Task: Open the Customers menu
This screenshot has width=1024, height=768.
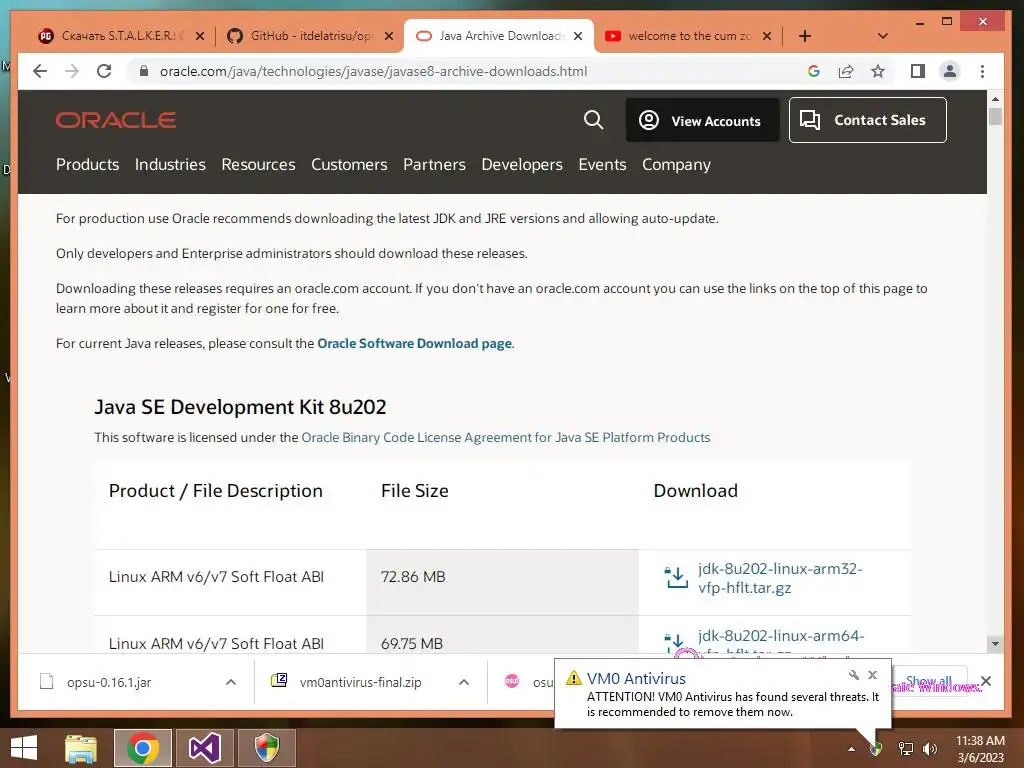Action: (349, 165)
